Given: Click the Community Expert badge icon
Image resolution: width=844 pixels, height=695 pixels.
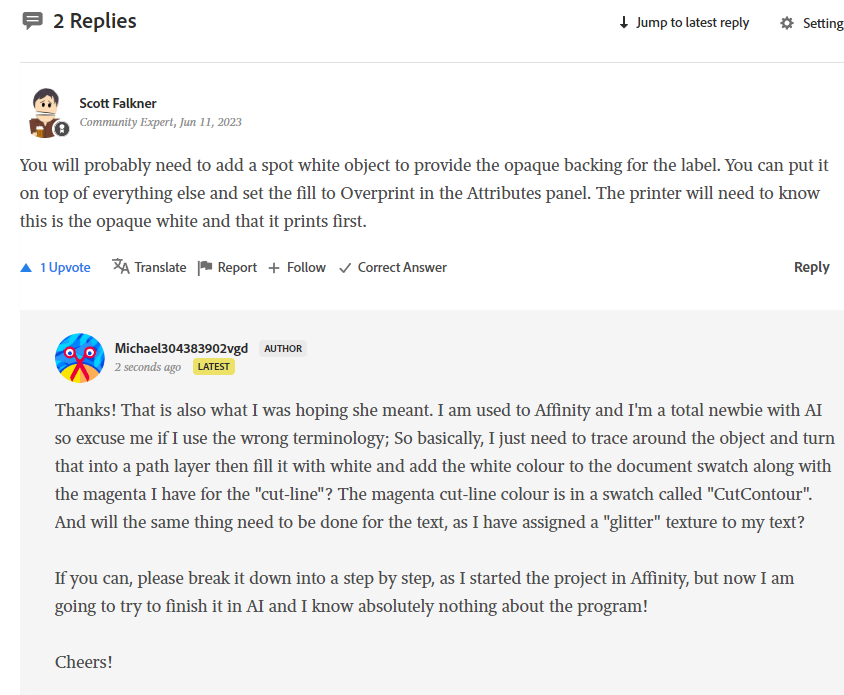Looking at the screenshot, I should coord(62,129).
